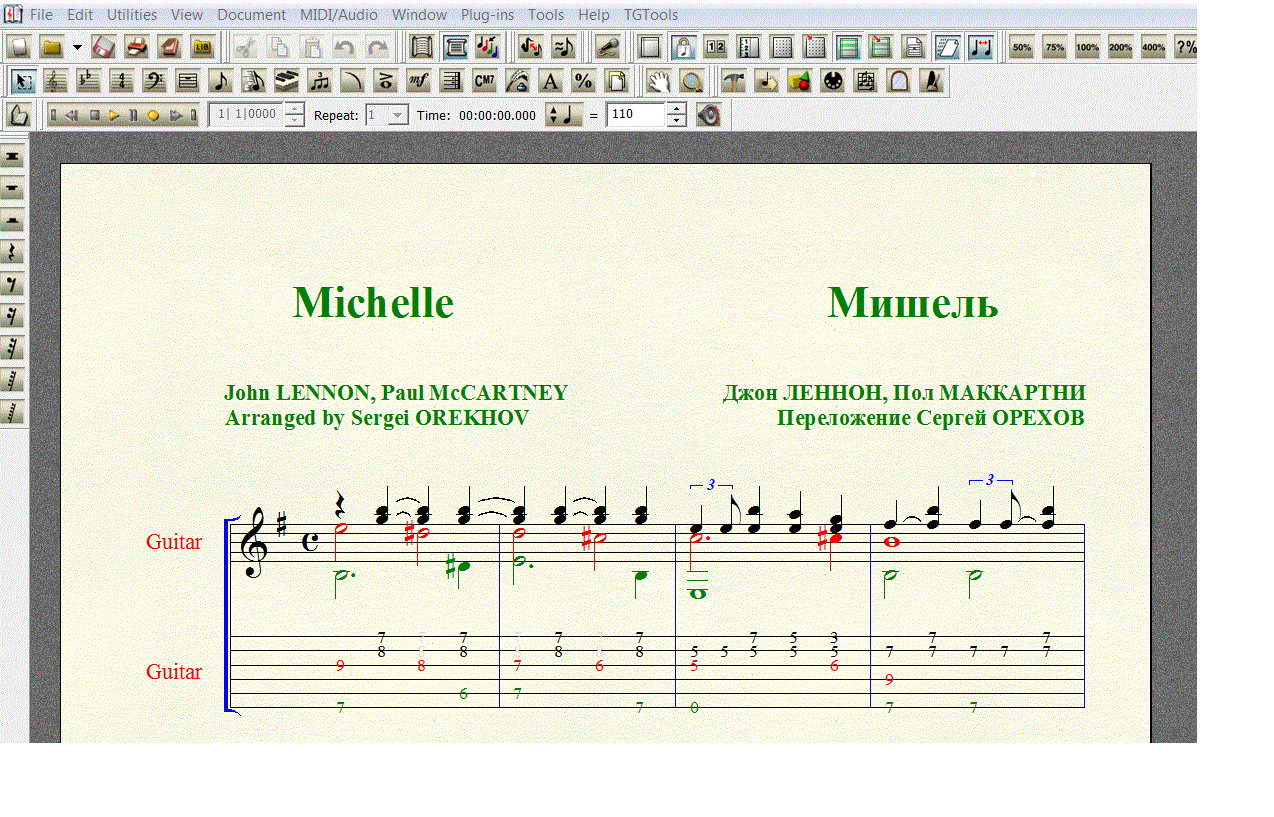Image resolution: width=1274 pixels, height=817 pixels.
Task: Click the tempo input field showing 110
Action: pos(636,115)
